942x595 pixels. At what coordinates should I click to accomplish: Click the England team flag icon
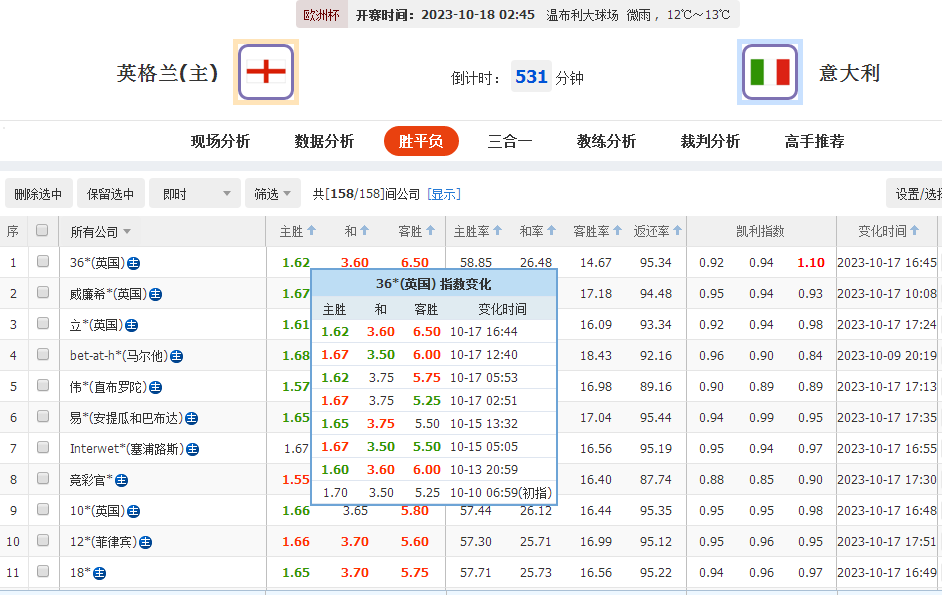[266, 72]
